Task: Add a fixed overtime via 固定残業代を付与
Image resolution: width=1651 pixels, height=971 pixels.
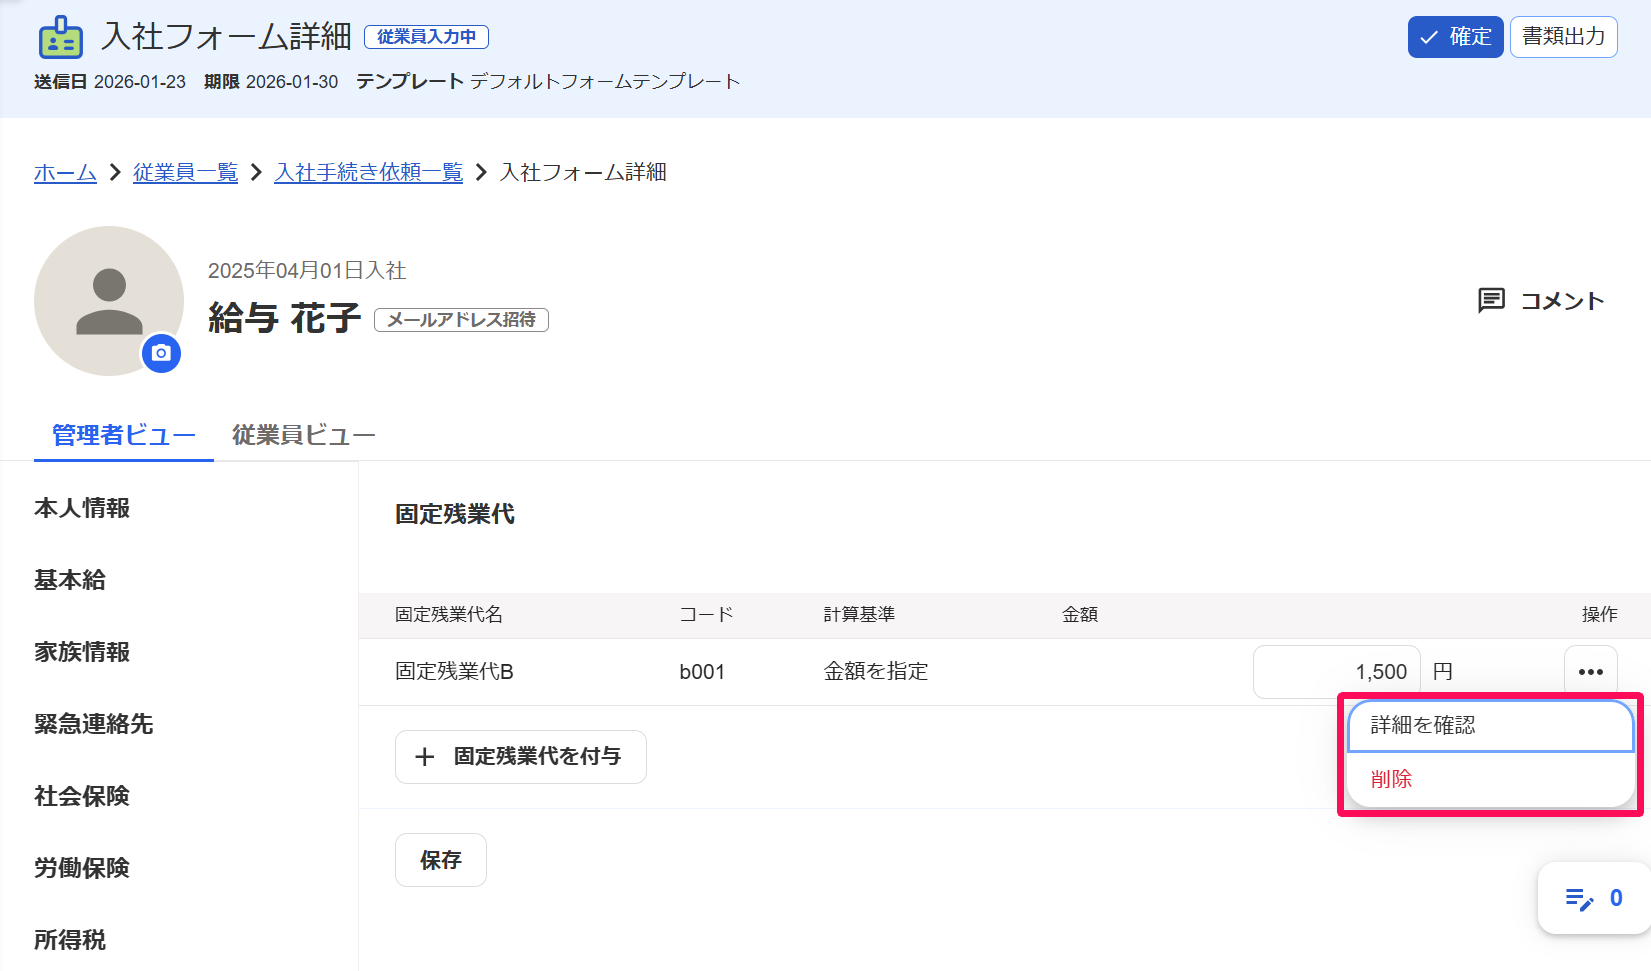Action: [520, 757]
